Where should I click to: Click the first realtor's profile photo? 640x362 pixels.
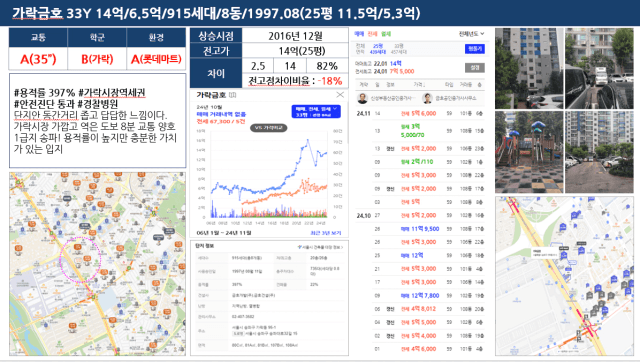coord(362,98)
